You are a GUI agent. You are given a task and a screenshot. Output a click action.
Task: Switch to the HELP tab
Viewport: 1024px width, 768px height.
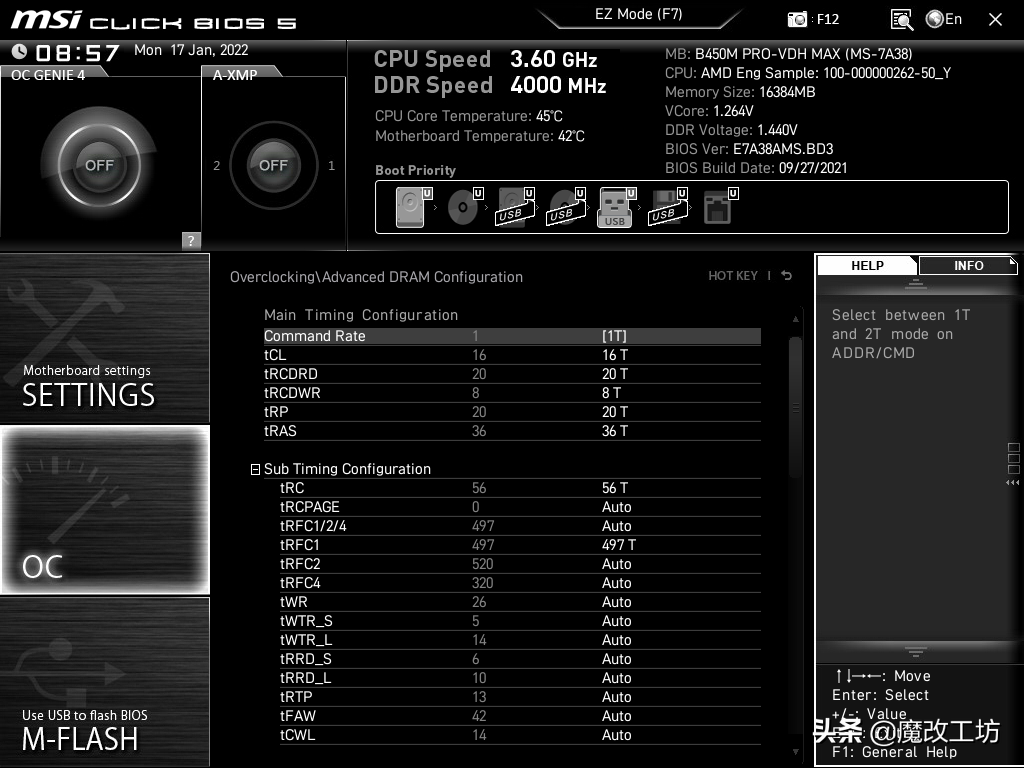867,266
